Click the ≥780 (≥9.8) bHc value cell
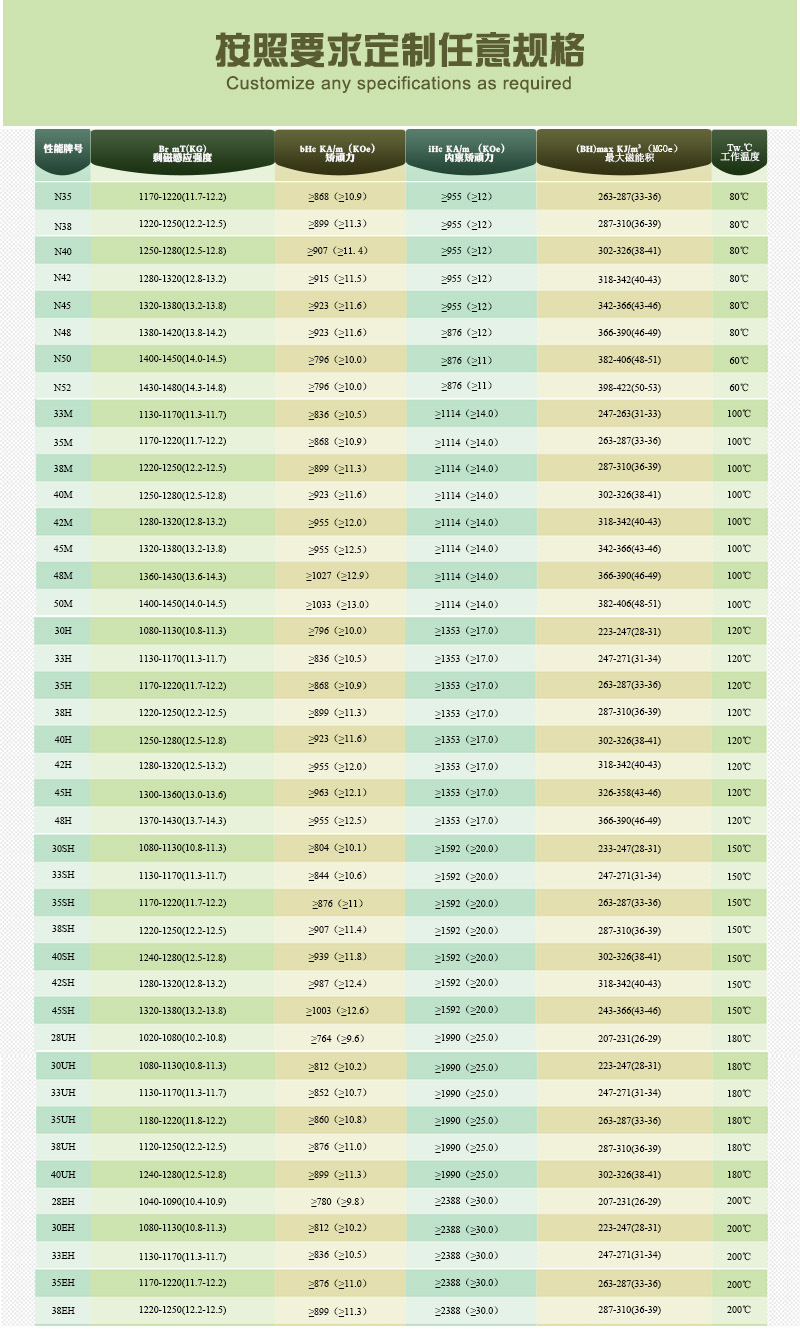Image resolution: width=800 pixels, height=1342 pixels. (338, 1201)
